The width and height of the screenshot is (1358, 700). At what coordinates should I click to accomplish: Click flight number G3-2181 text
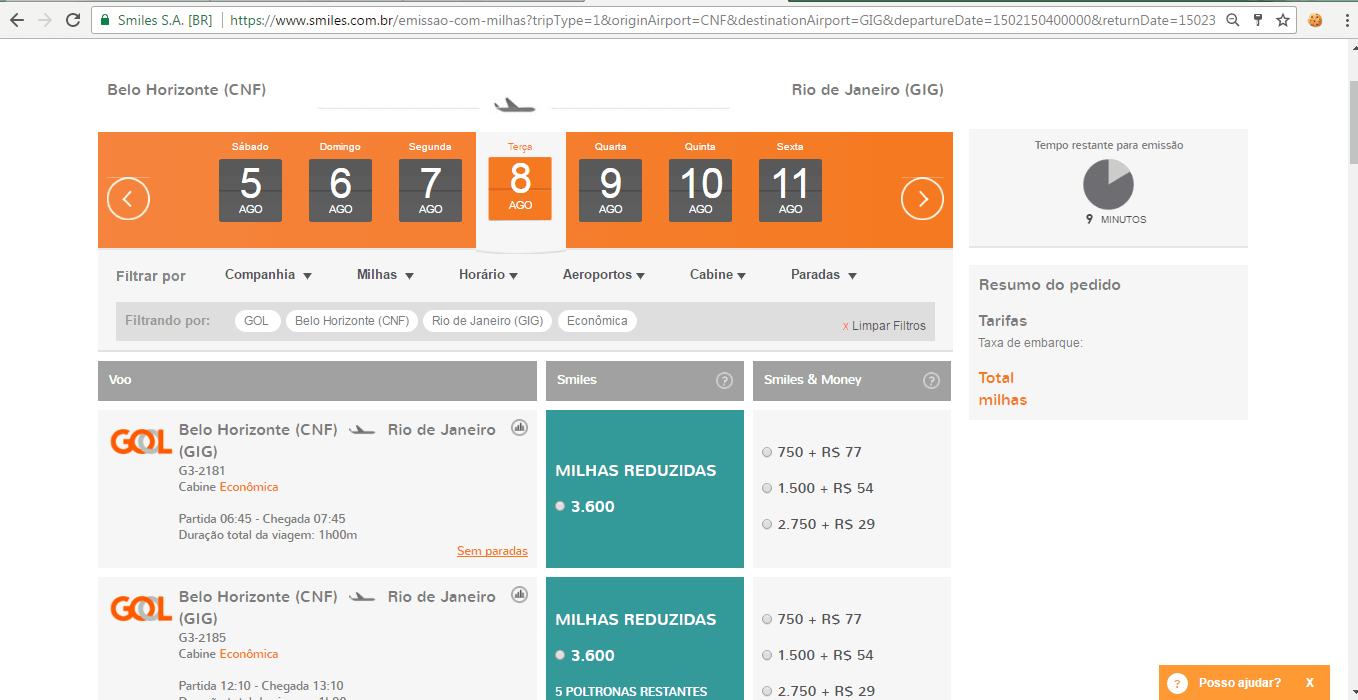pos(202,471)
